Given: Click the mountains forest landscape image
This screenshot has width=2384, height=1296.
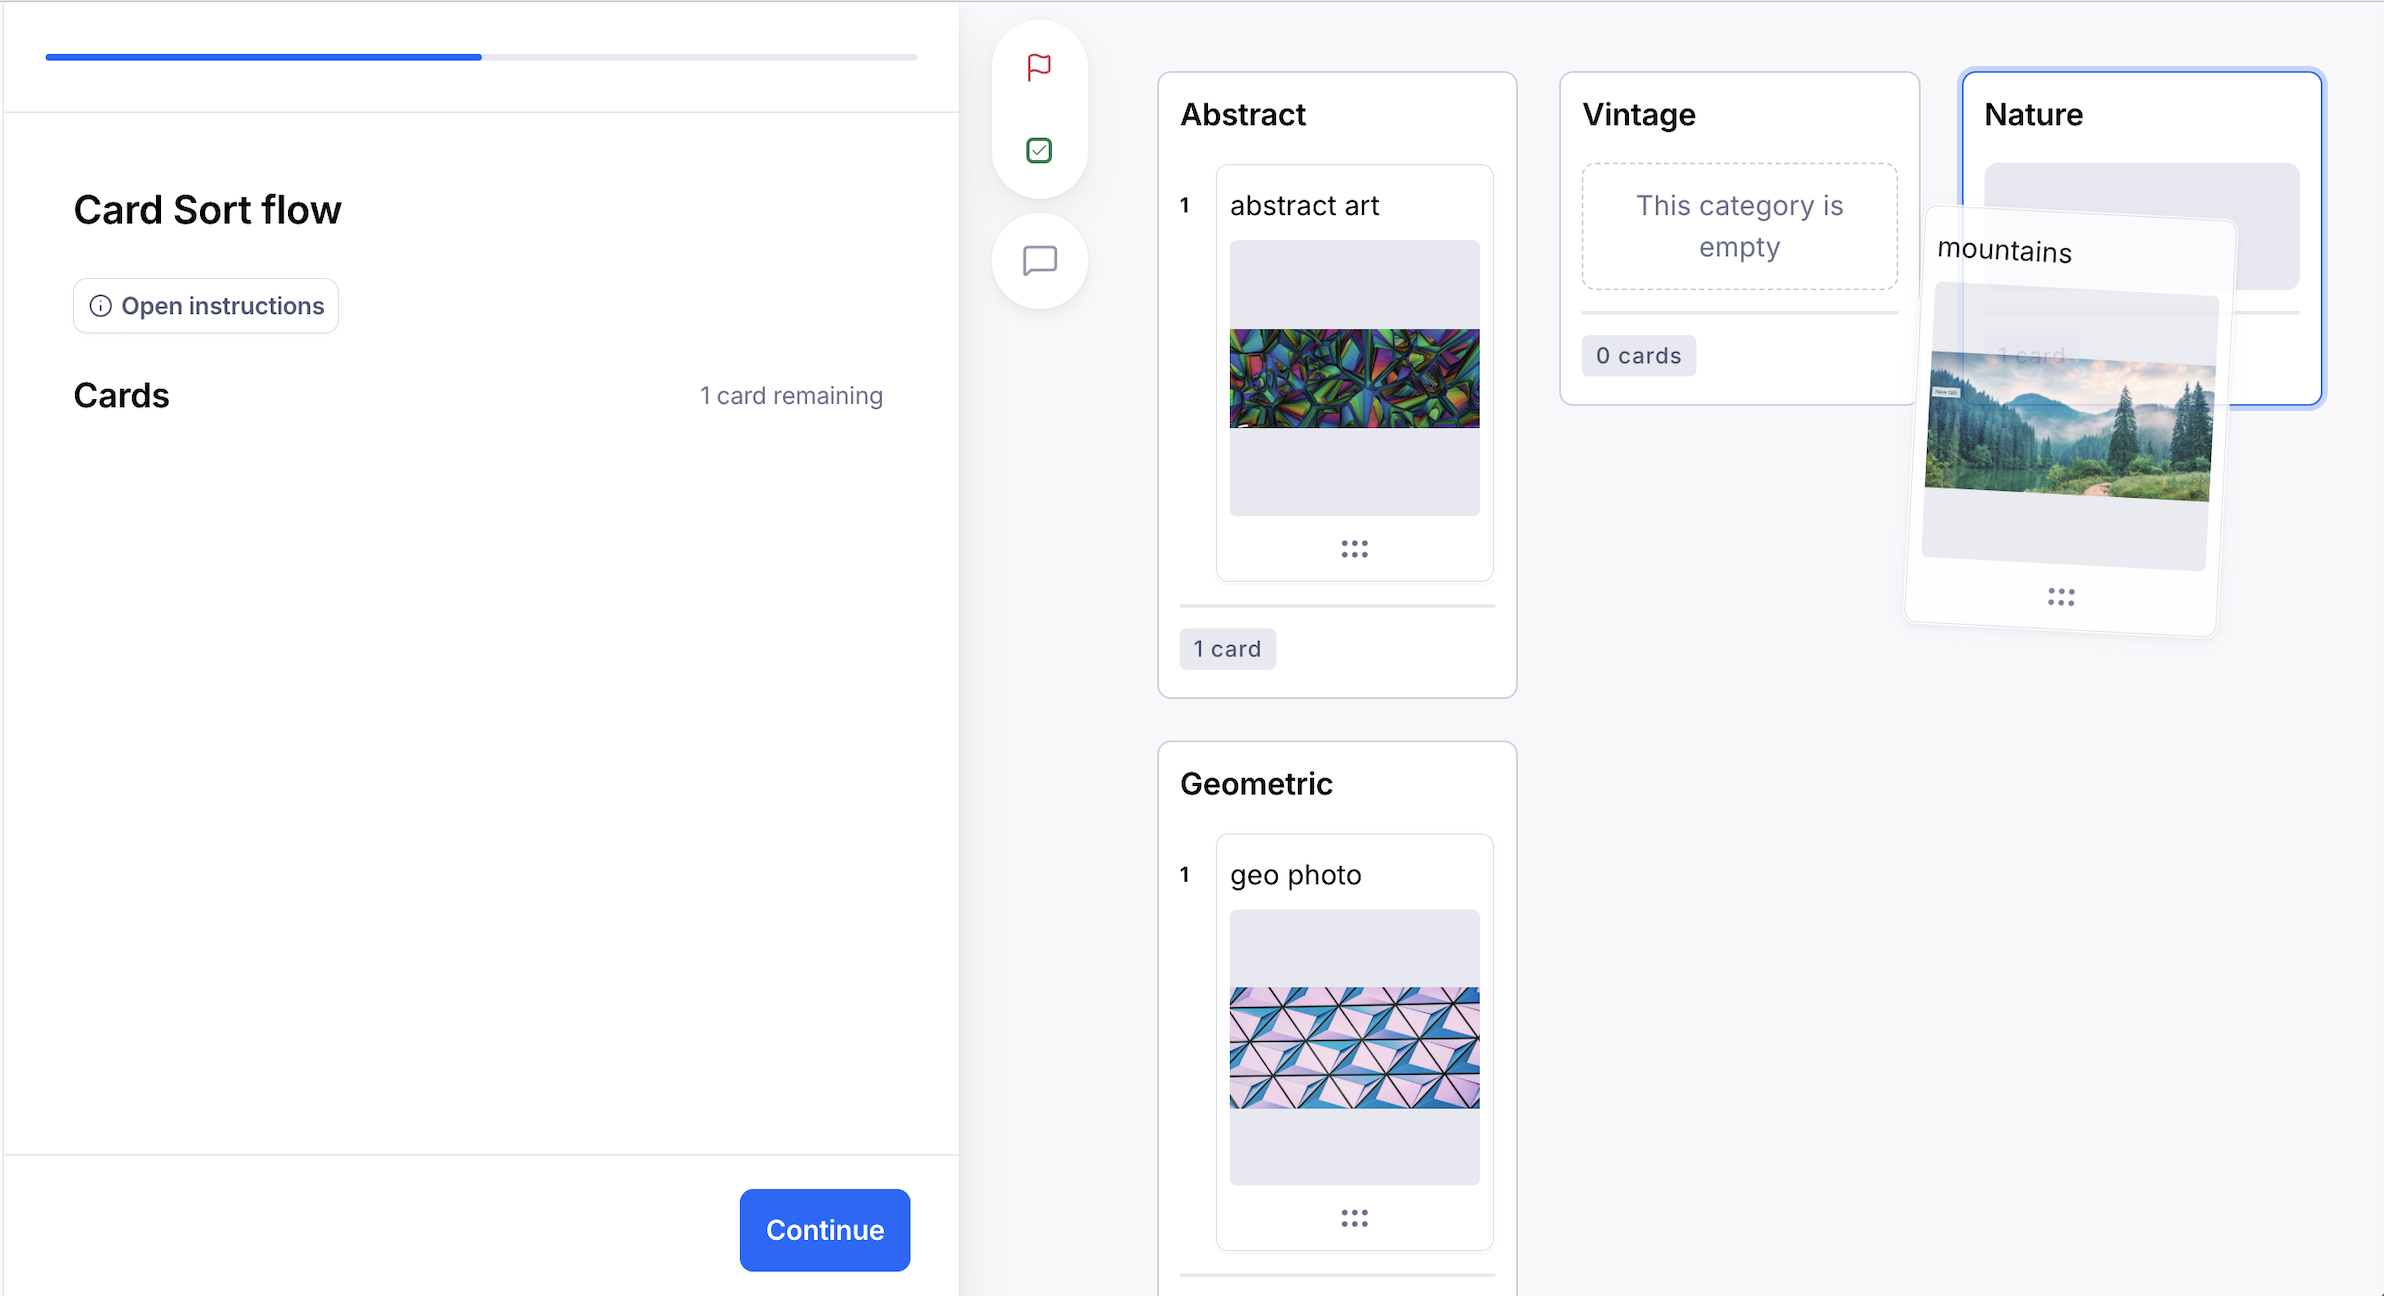Looking at the screenshot, I should [2069, 427].
